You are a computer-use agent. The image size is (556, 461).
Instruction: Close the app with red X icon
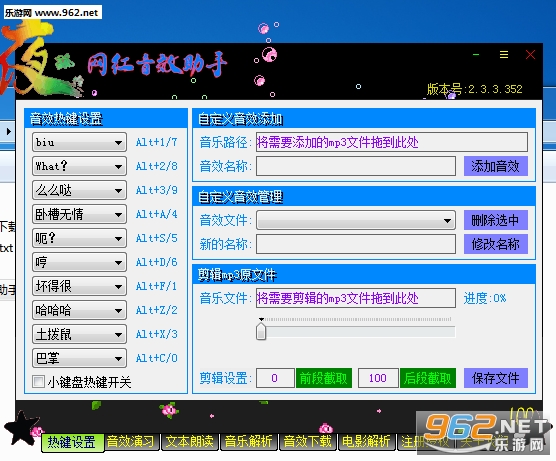click(x=530, y=55)
